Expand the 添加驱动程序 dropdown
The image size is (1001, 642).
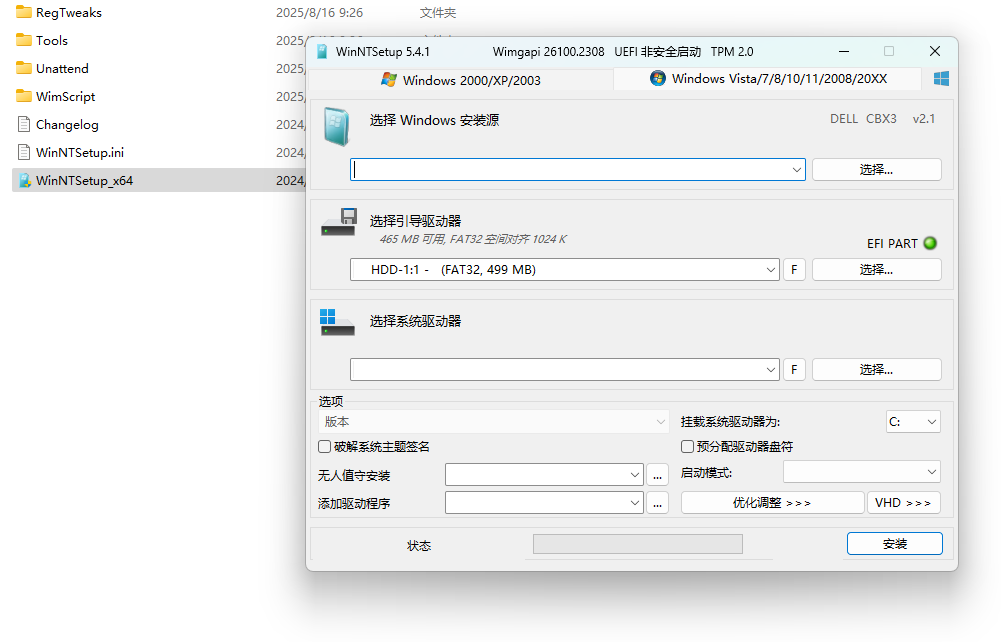coord(635,503)
